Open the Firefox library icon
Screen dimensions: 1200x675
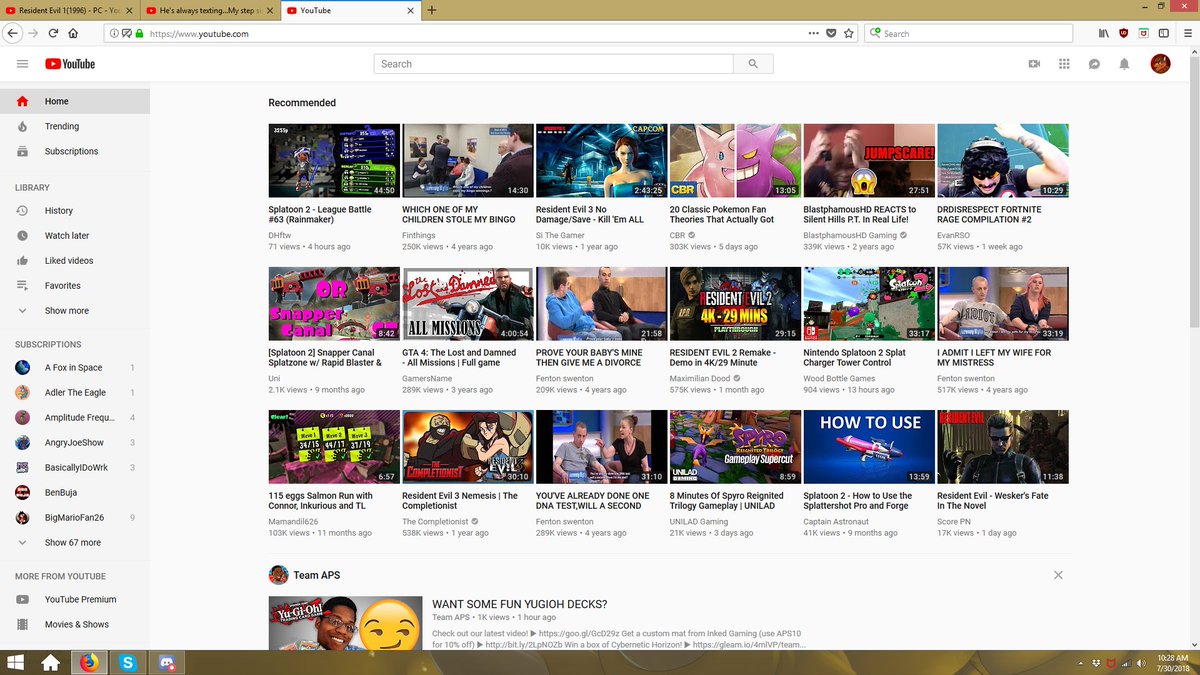1104,33
